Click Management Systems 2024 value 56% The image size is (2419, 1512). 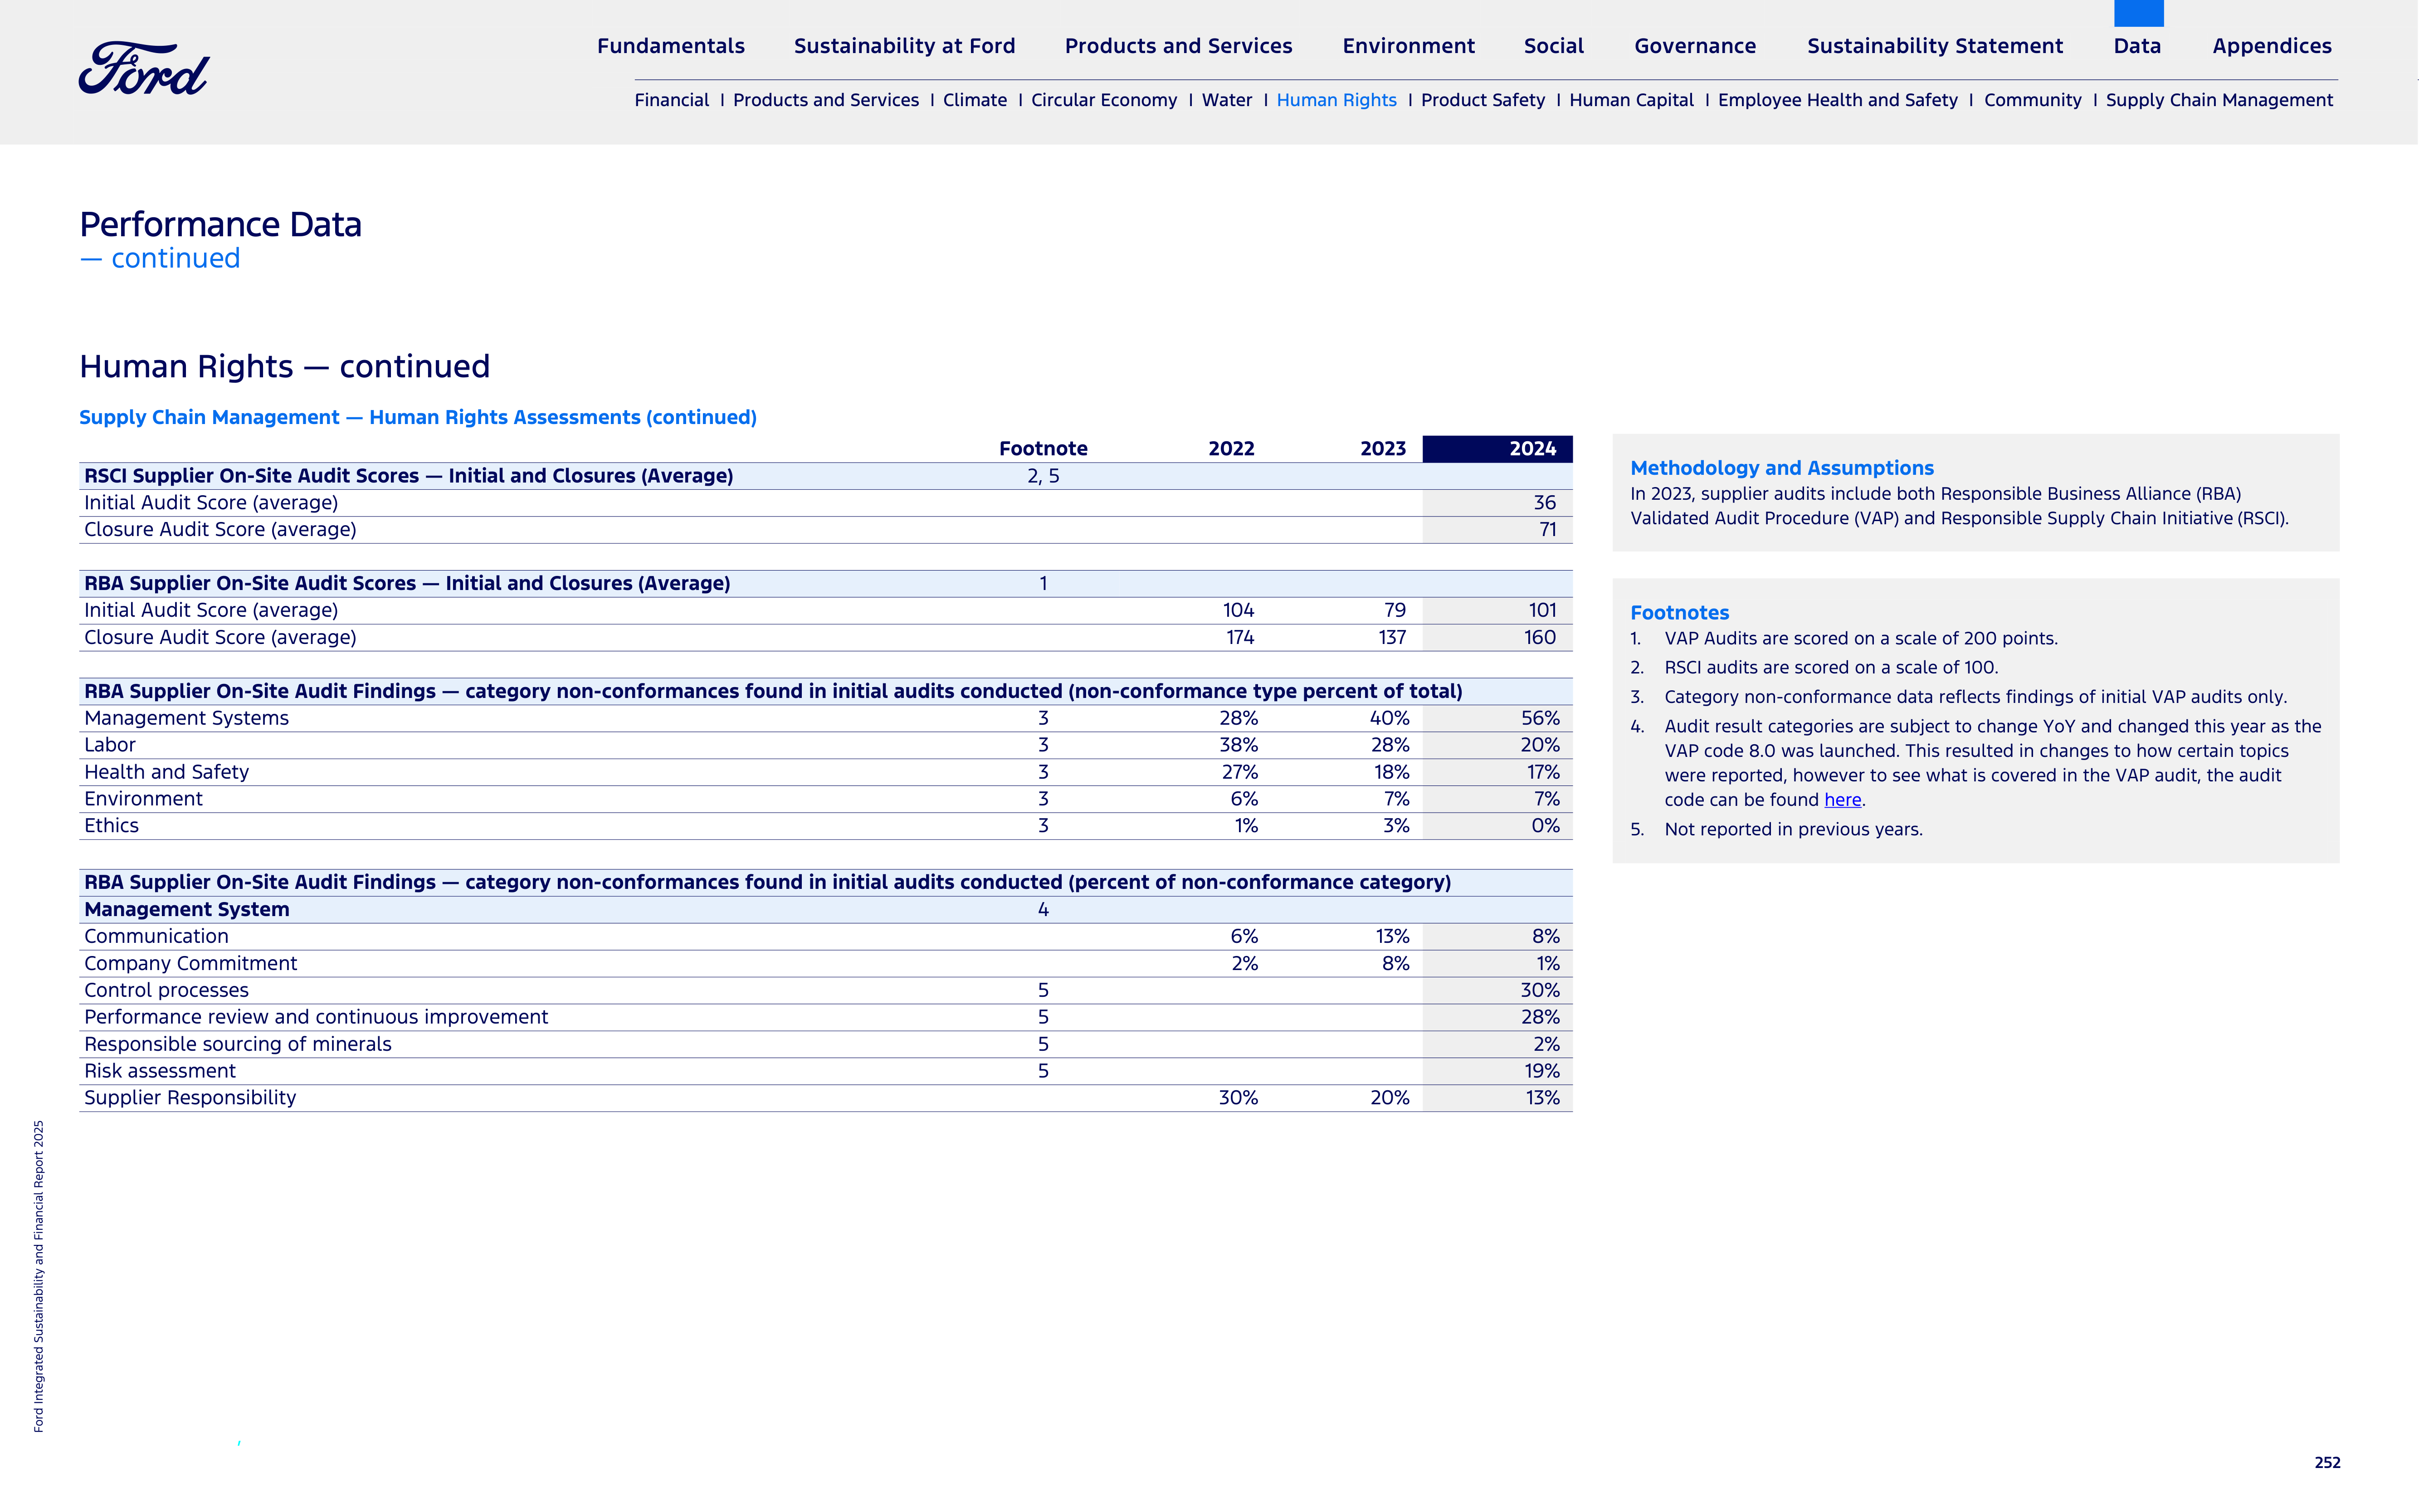(1540, 718)
